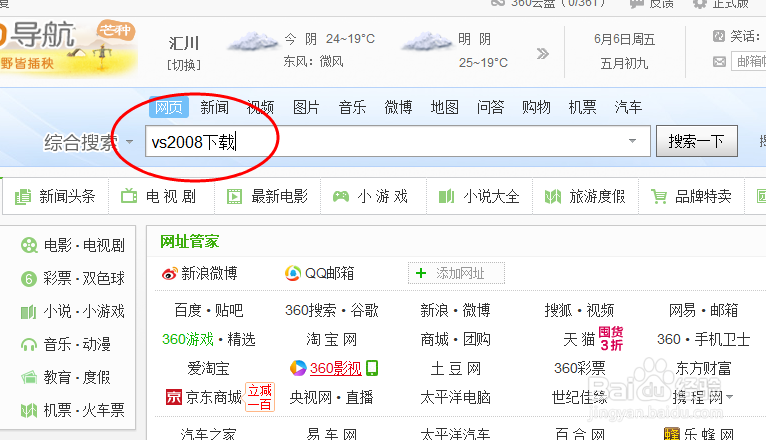Click the JD red 京 logo

173,397
